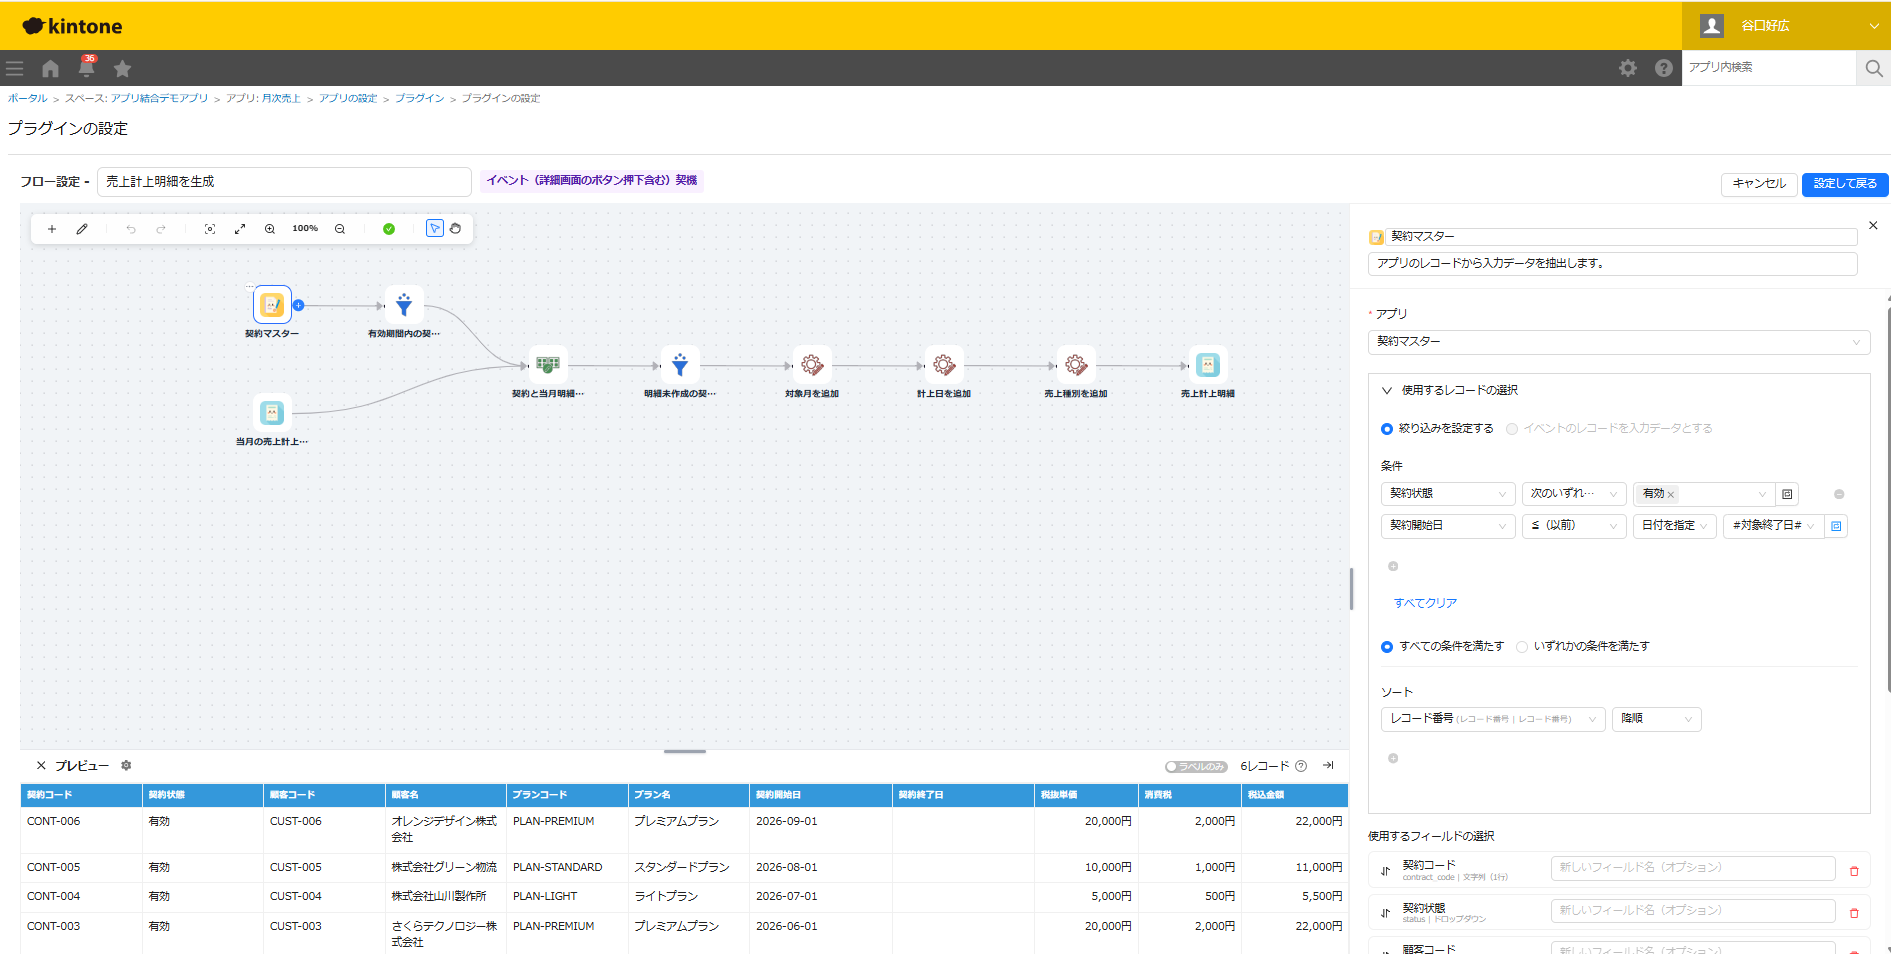Click the pencil edit icon in canvas toolbar
1891x954 pixels.
coord(82,229)
